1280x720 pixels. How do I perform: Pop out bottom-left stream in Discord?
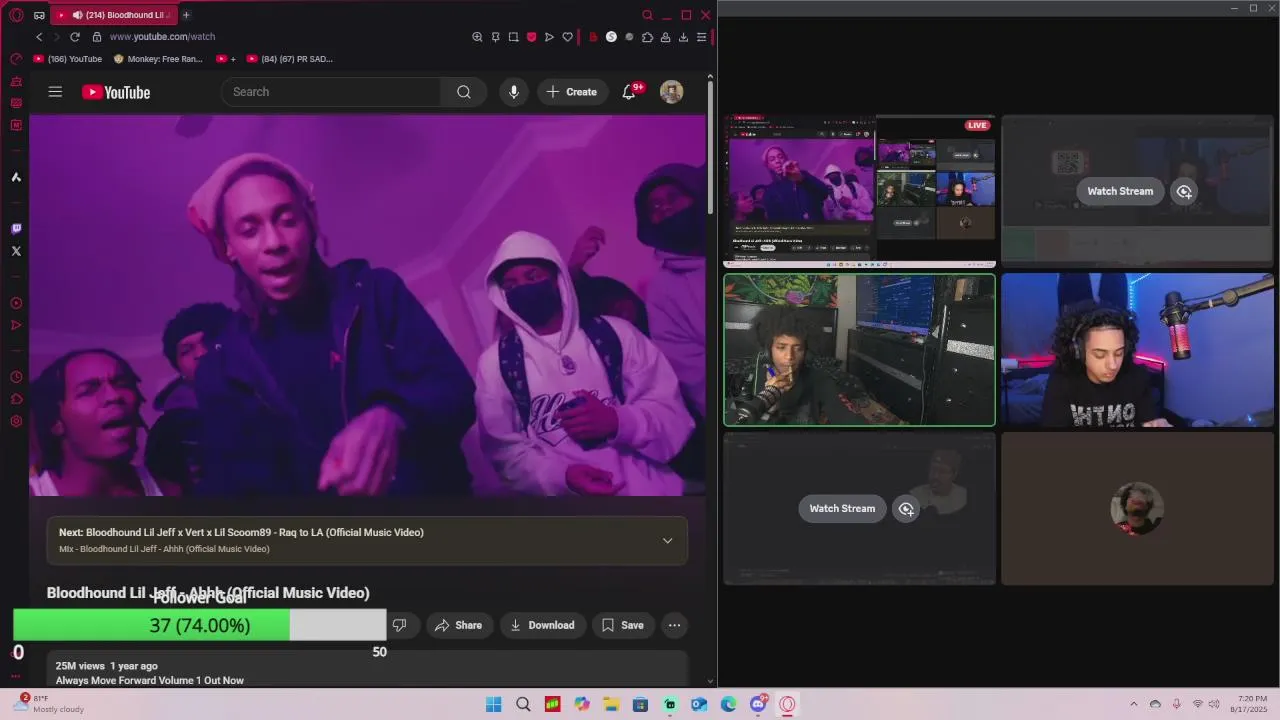tap(906, 508)
